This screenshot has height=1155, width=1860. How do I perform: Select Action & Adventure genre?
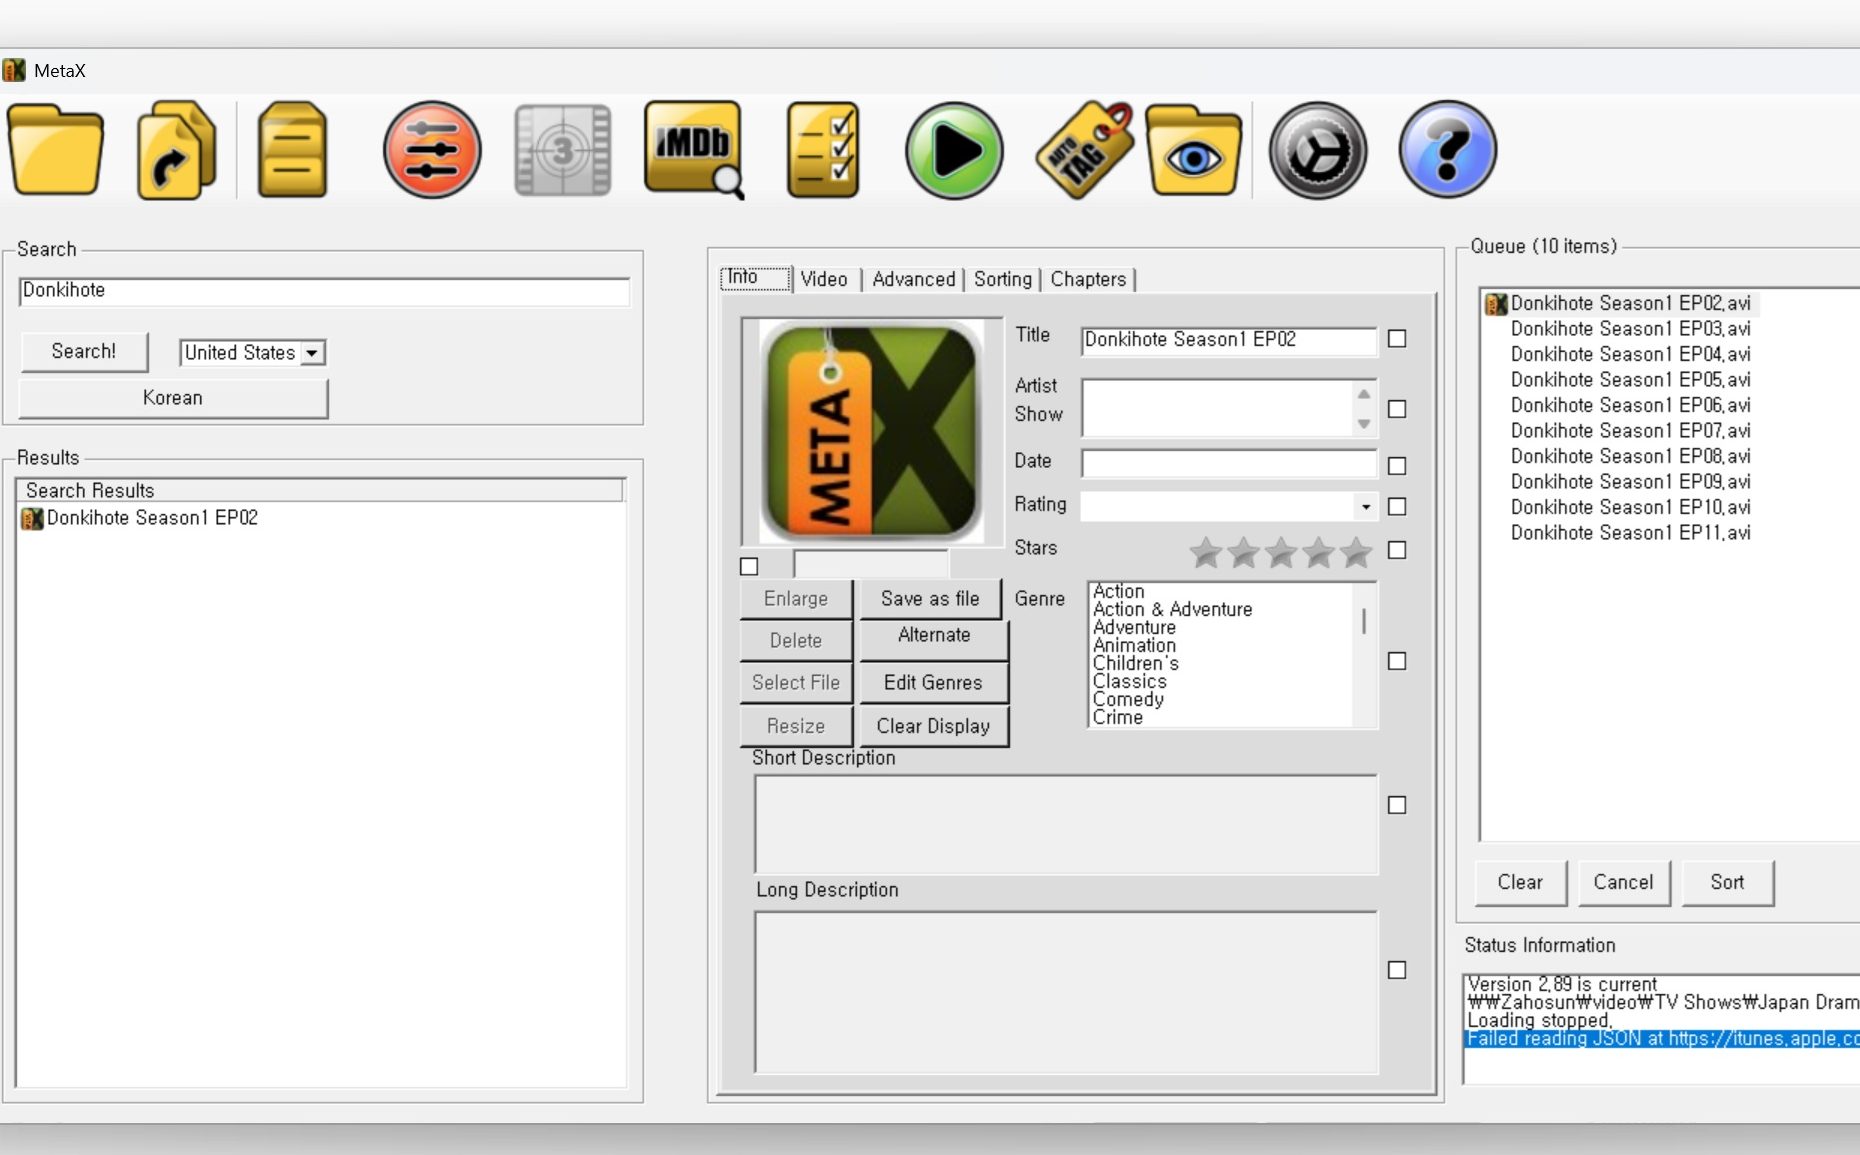[x=1172, y=609]
